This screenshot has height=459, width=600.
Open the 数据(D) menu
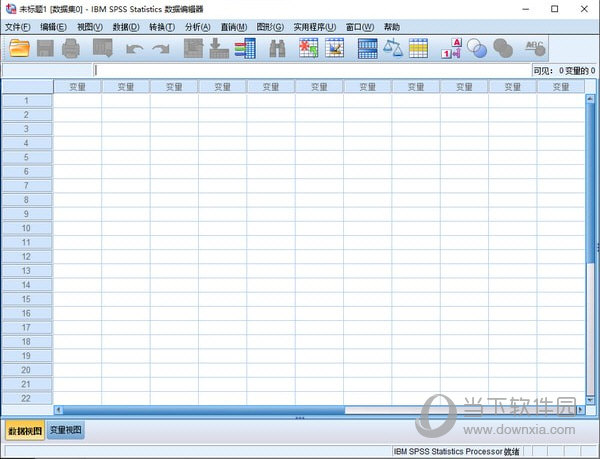[x=126, y=27]
